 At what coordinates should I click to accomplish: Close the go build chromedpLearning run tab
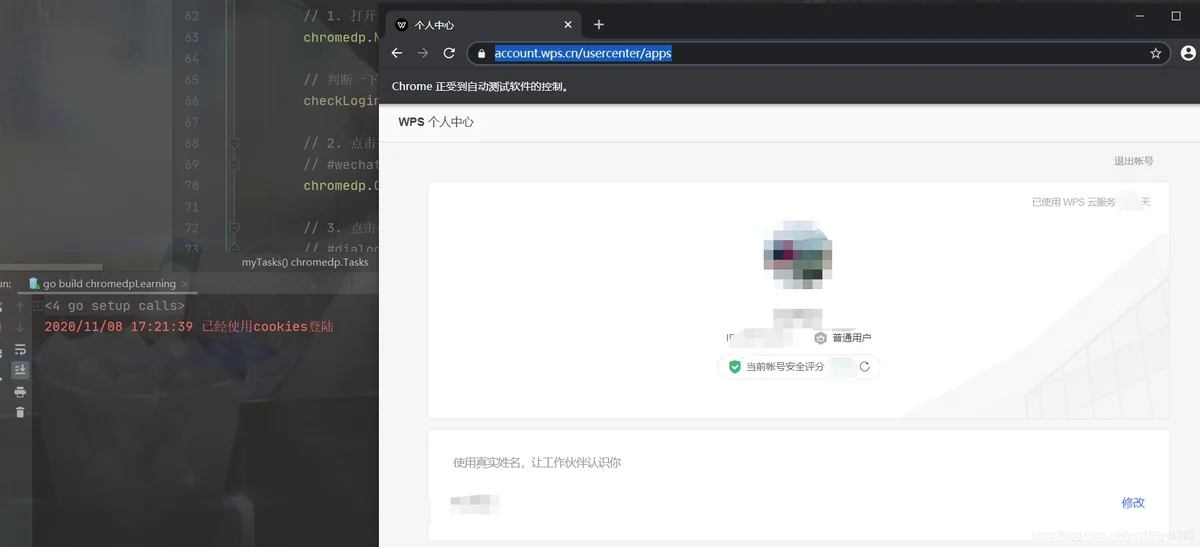(183, 284)
